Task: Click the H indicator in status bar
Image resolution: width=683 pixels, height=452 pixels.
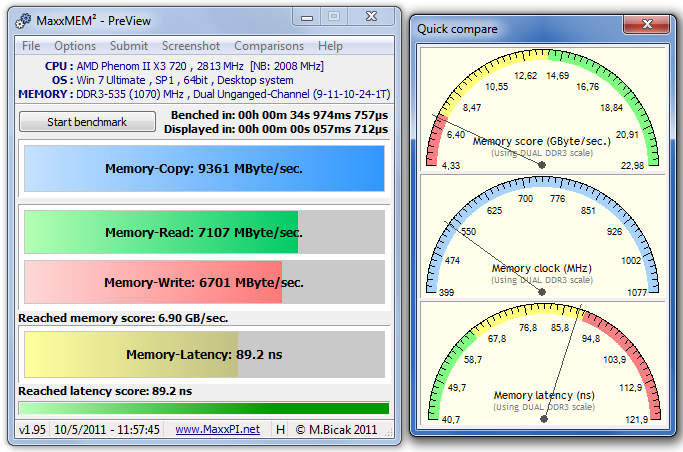Action: pyautogui.click(x=281, y=429)
